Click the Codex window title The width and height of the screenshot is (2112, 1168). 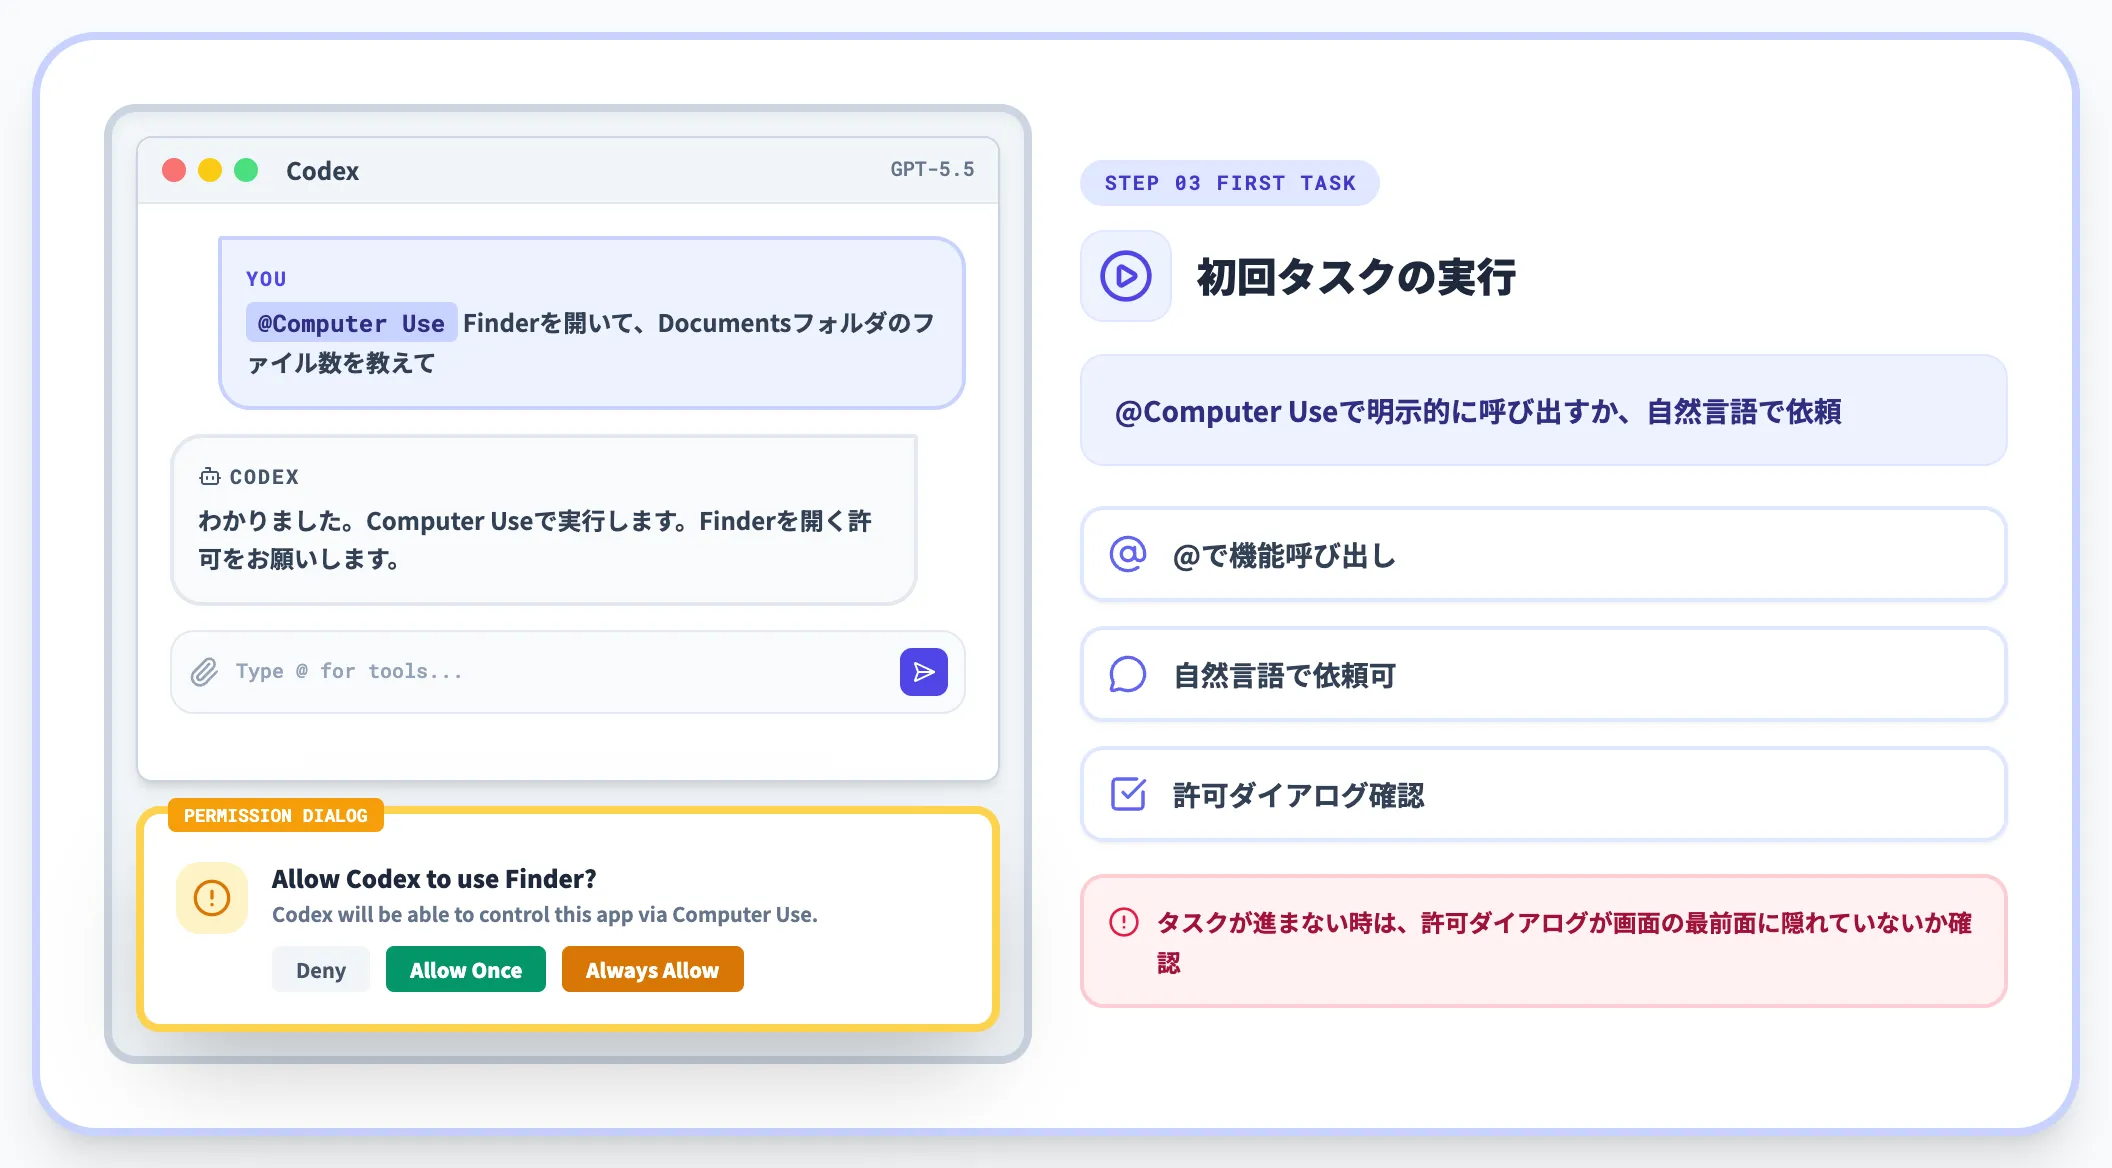[x=322, y=171]
